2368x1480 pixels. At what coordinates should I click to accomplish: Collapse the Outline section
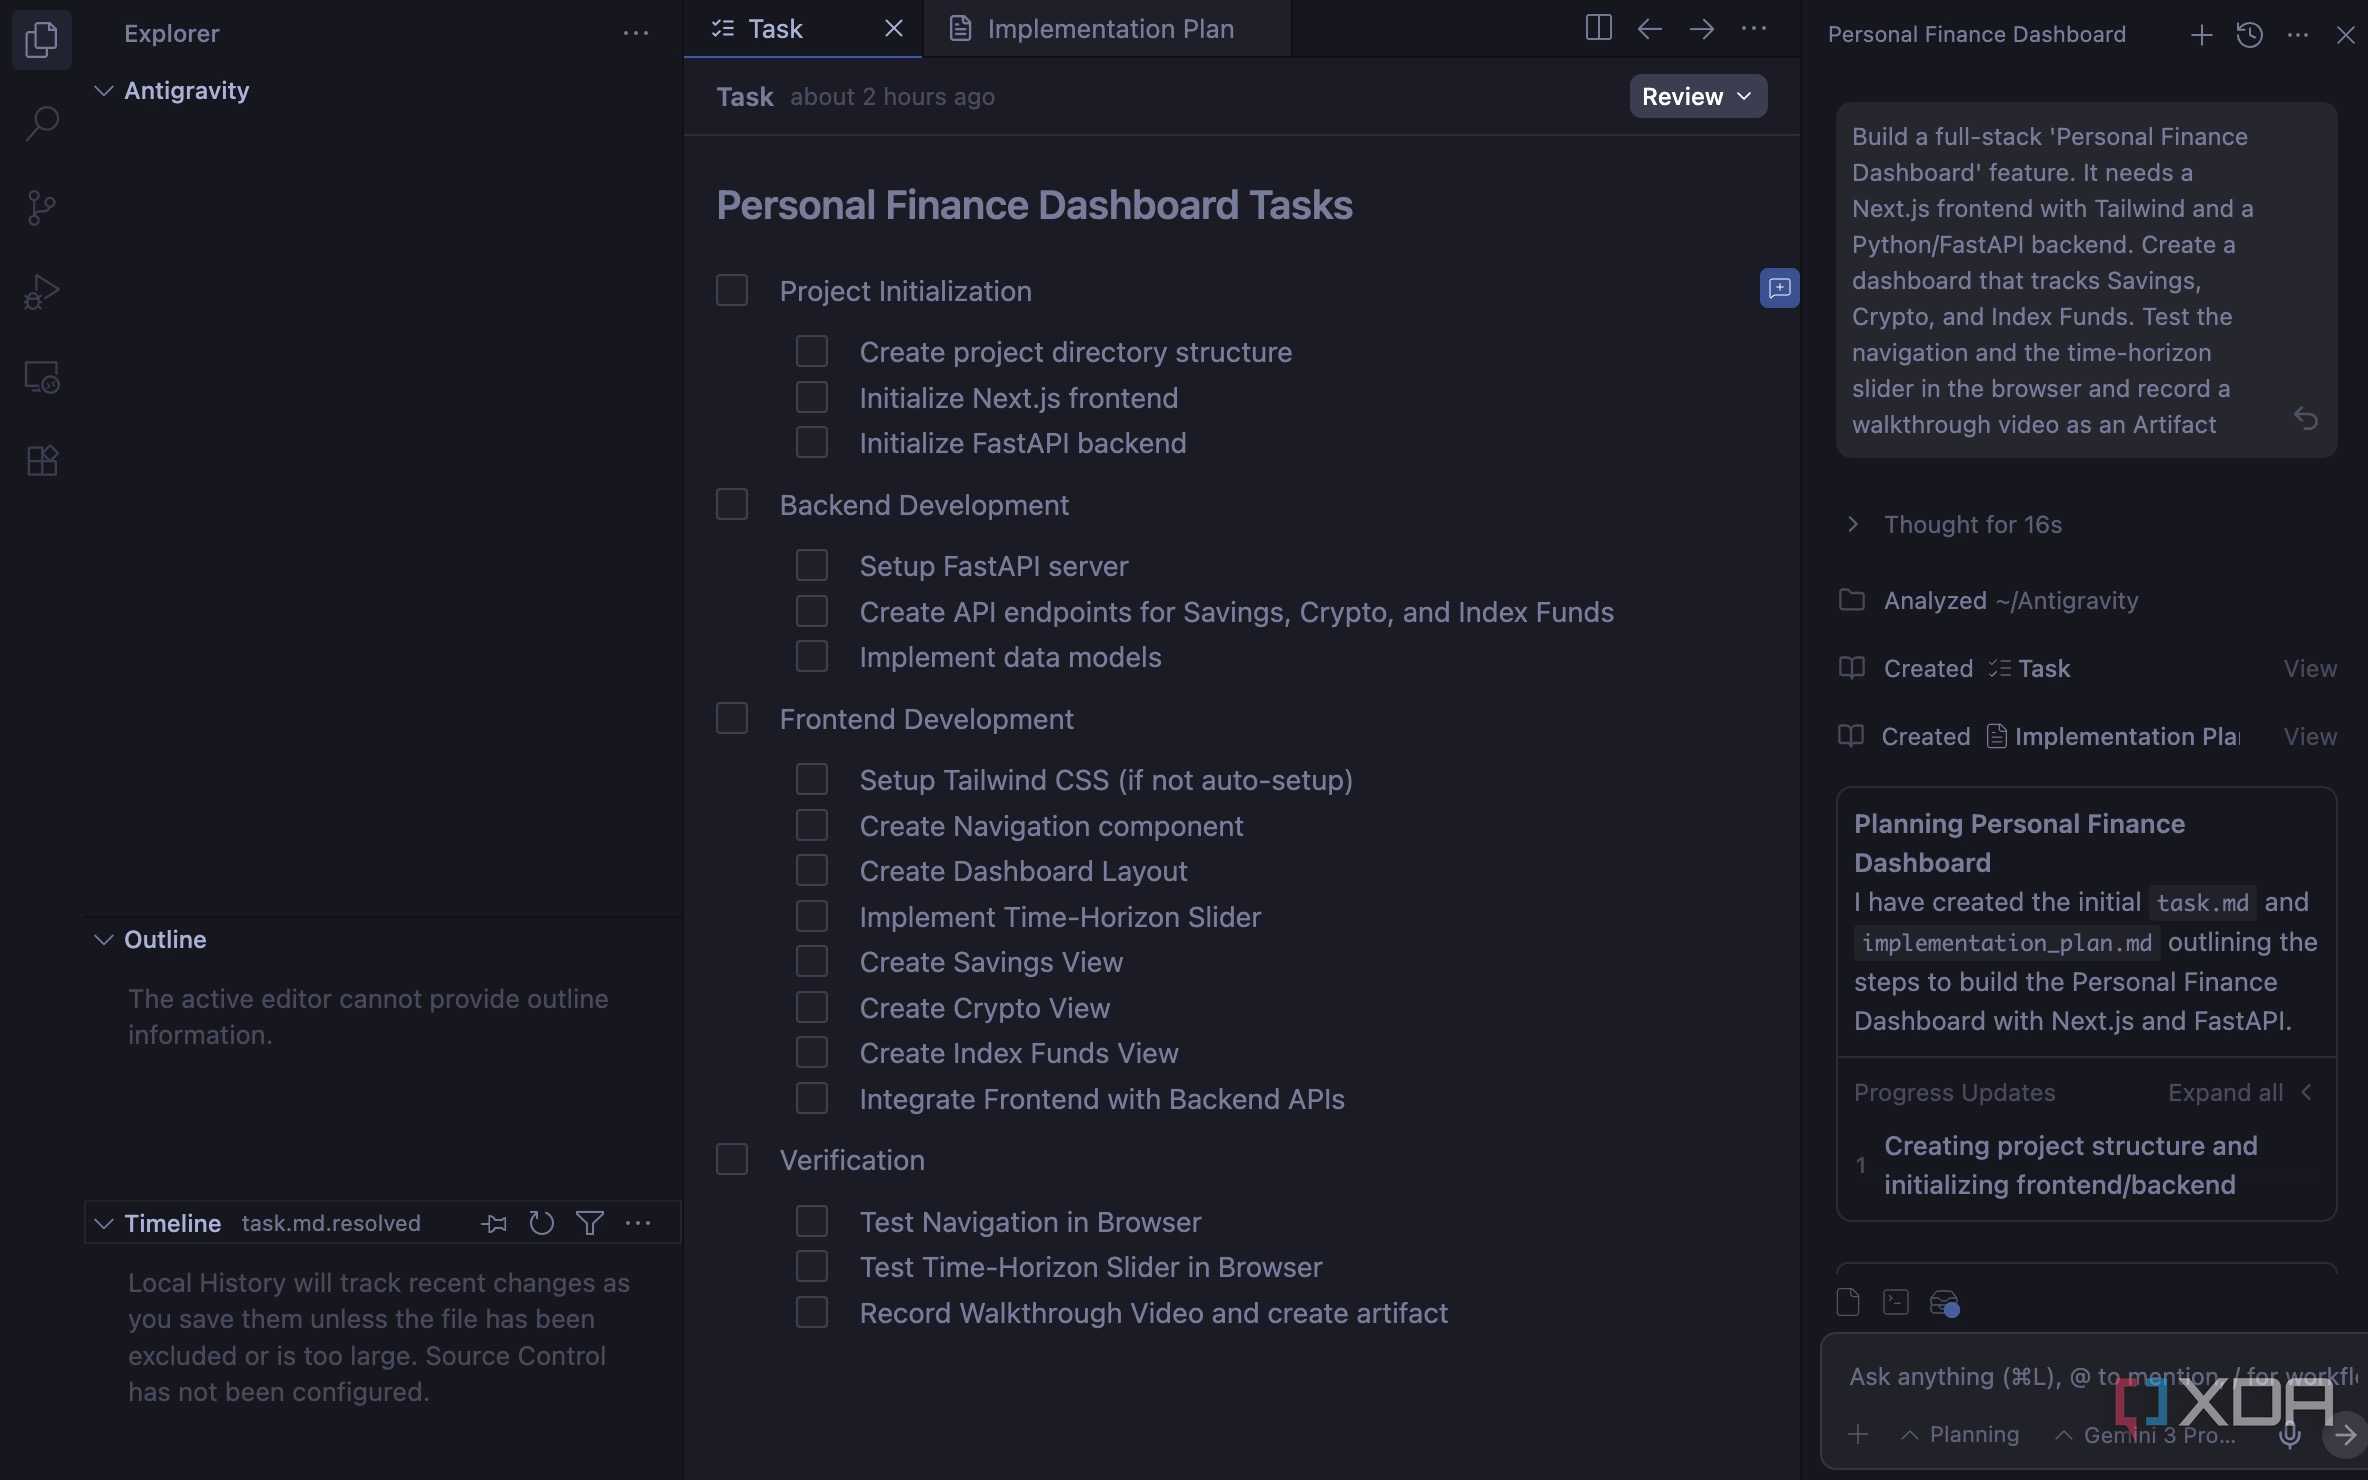(103, 939)
